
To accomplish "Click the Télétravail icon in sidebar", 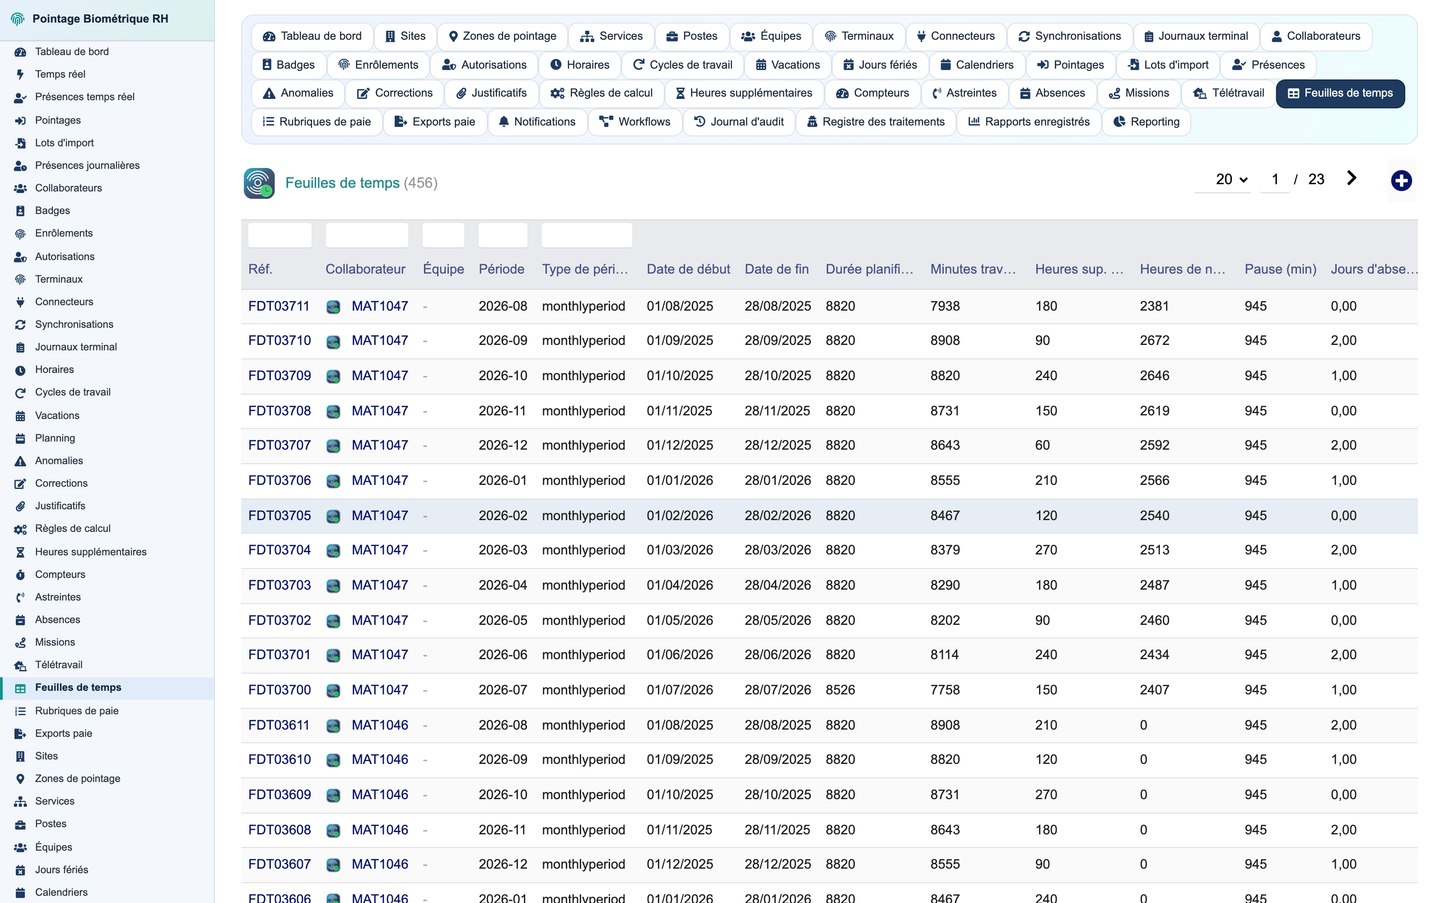I will click(x=20, y=666).
